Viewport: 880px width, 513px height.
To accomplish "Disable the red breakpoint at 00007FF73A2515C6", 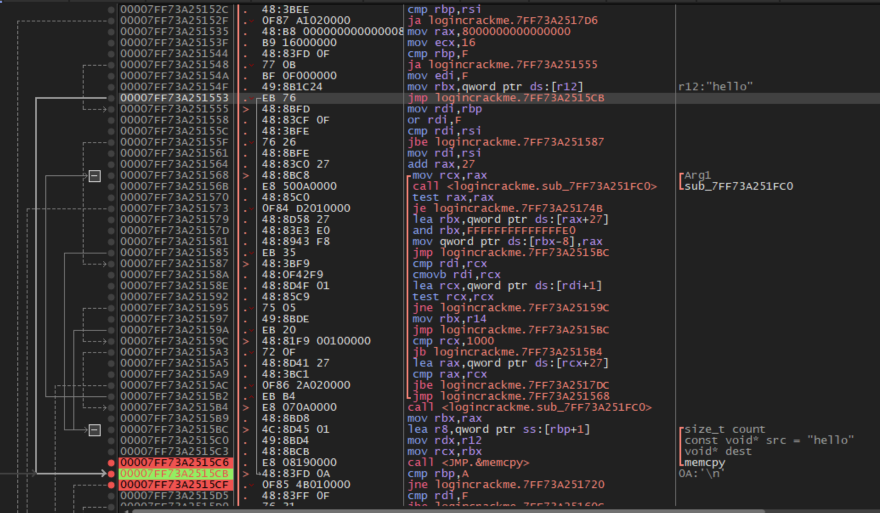I will pos(111,463).
